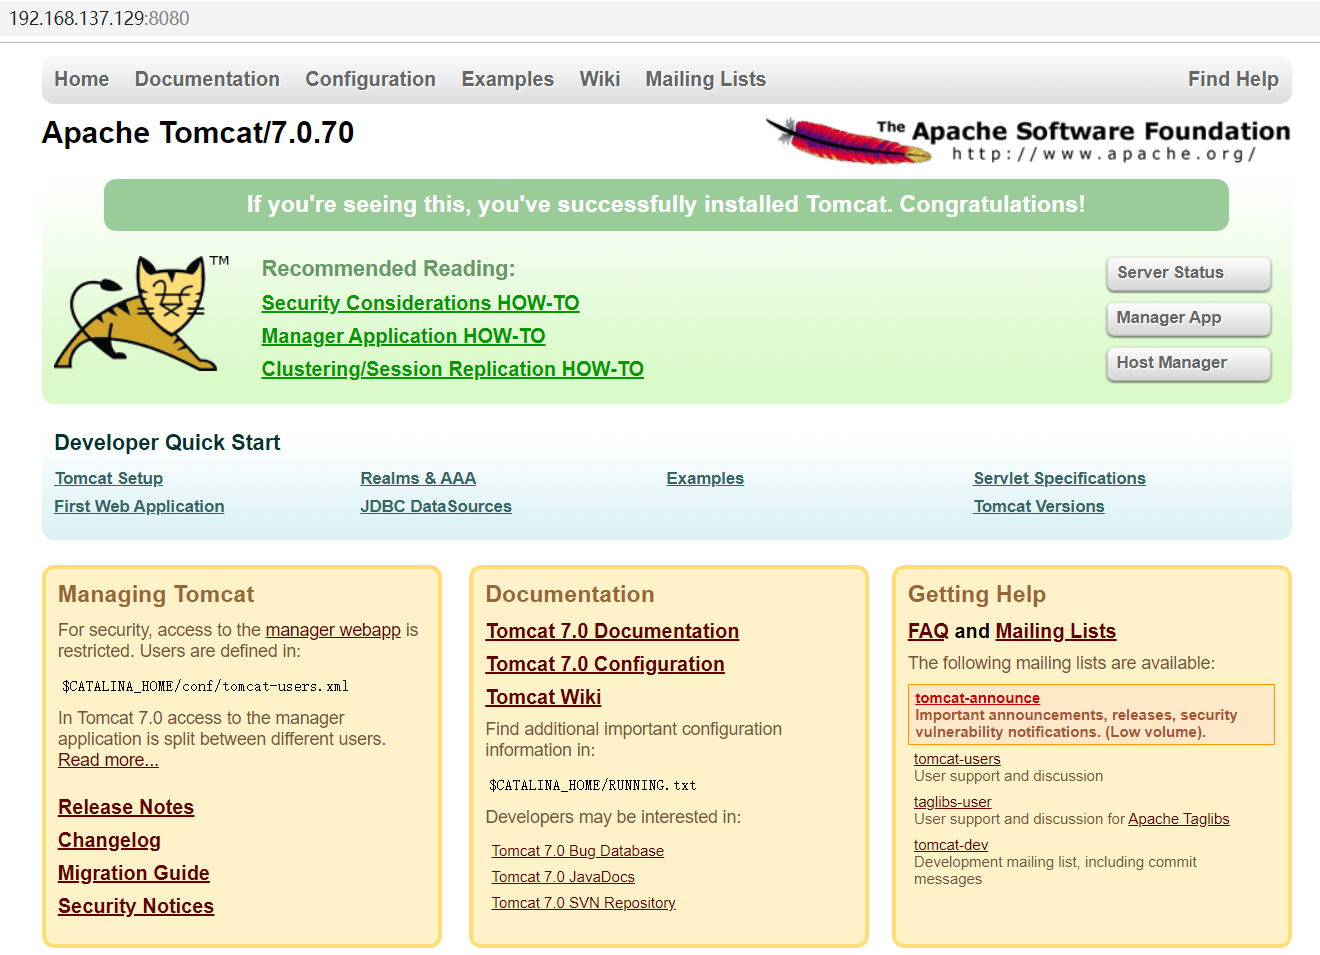Screen dimensions: 1320x955
Task: Click the Apache Software Foundation feather logo
Action: point(1028,141)
